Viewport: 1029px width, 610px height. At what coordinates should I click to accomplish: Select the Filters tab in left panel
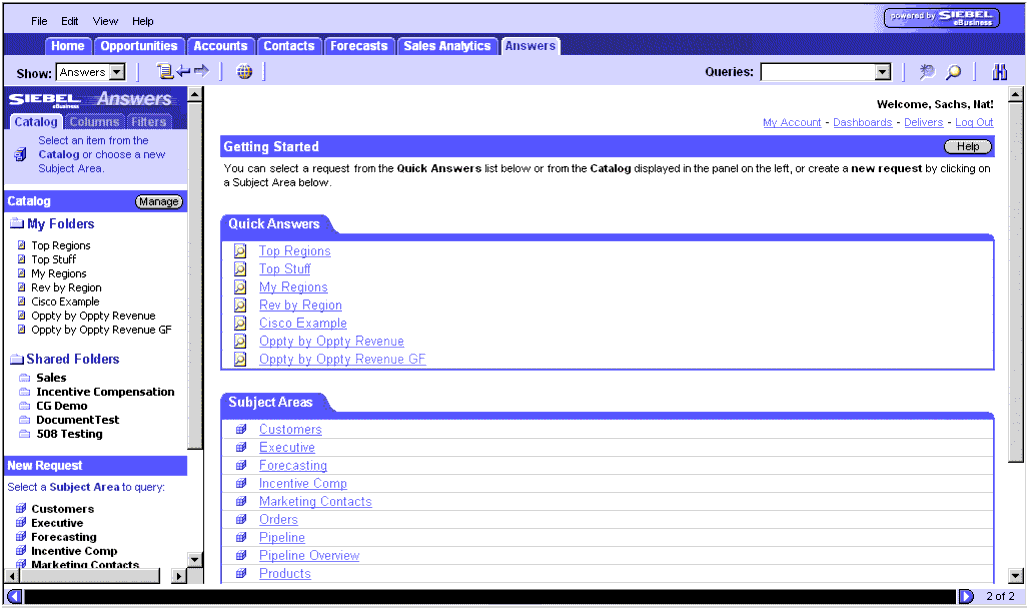click(148, 122)
